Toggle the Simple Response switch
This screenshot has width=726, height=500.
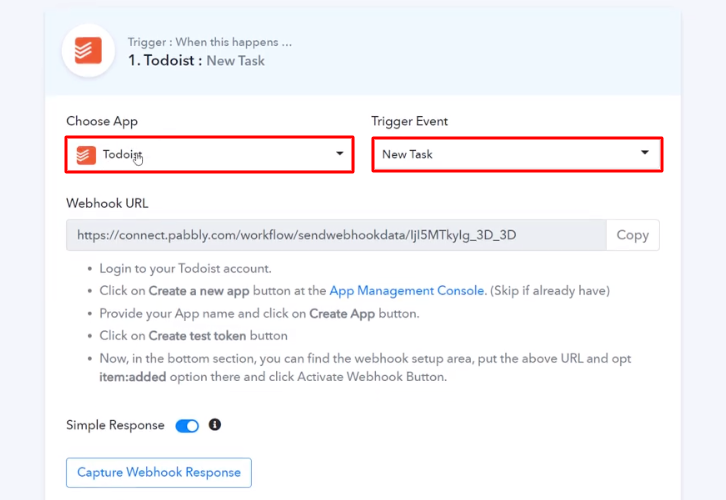(x=187, y=425)
